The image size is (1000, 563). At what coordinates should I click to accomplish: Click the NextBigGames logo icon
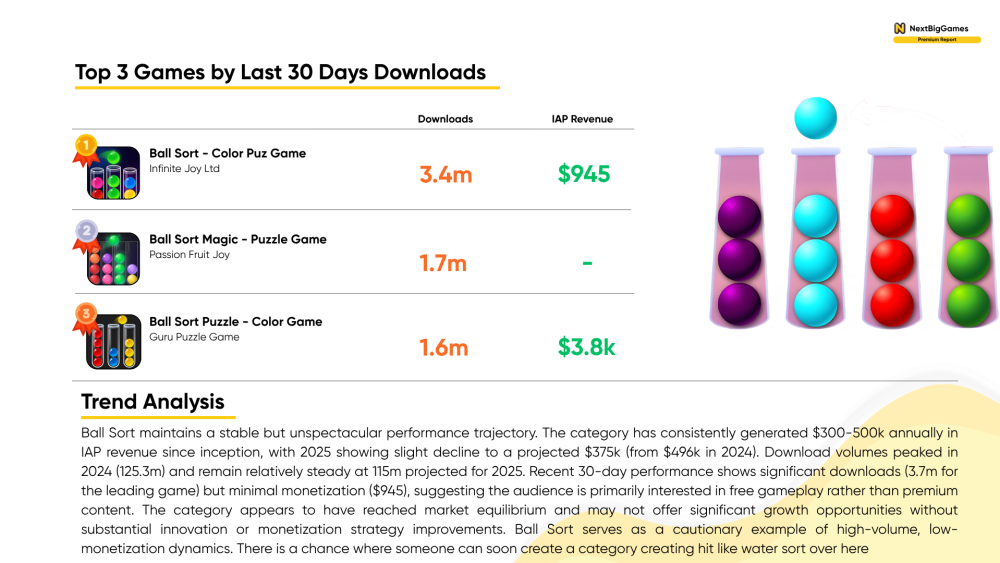click(900, 28)
